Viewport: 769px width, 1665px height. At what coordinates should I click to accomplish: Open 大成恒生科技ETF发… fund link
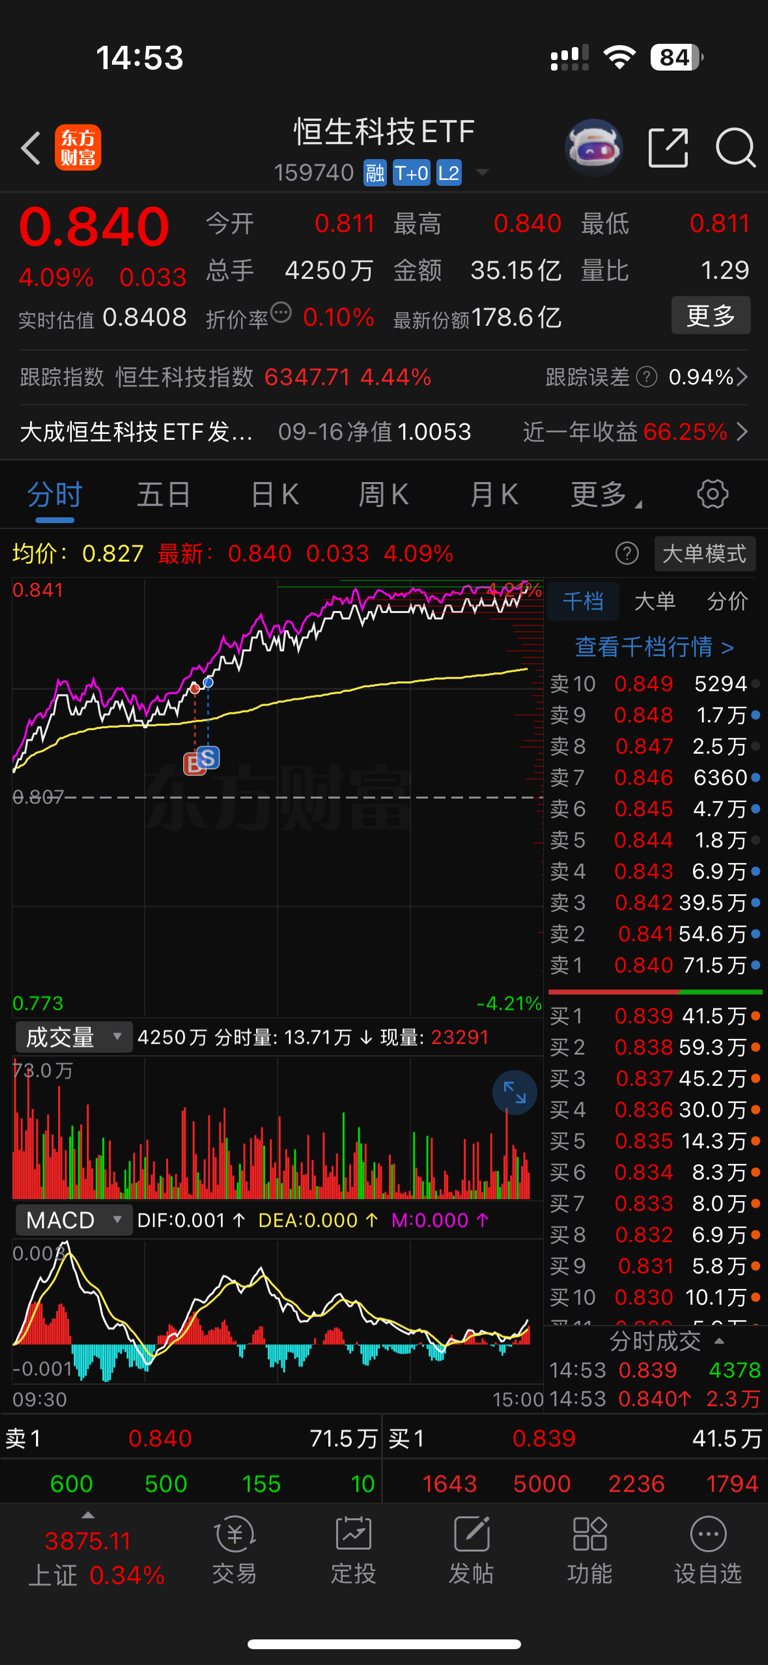click(137, 432)
